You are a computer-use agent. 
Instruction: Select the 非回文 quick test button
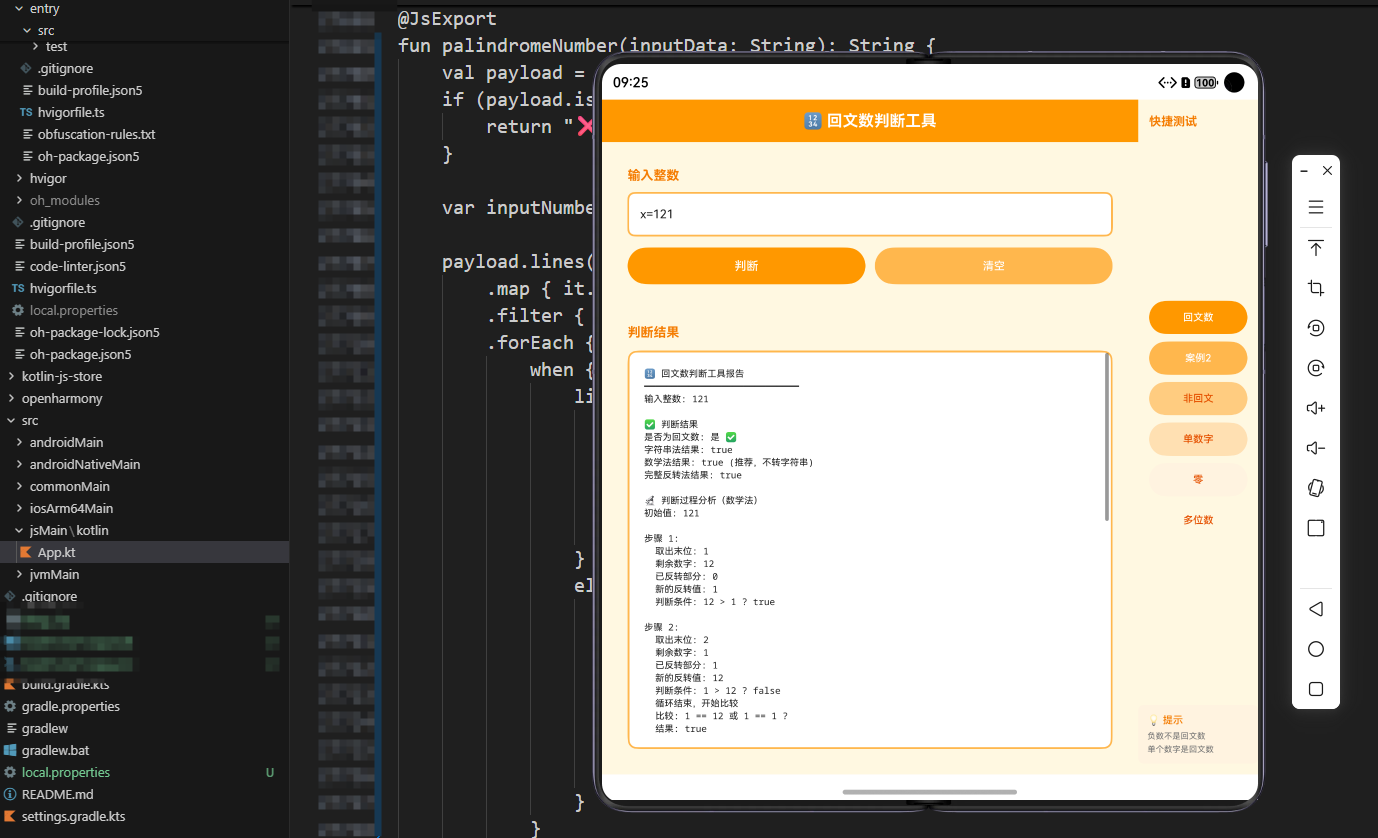[1198, 398]
